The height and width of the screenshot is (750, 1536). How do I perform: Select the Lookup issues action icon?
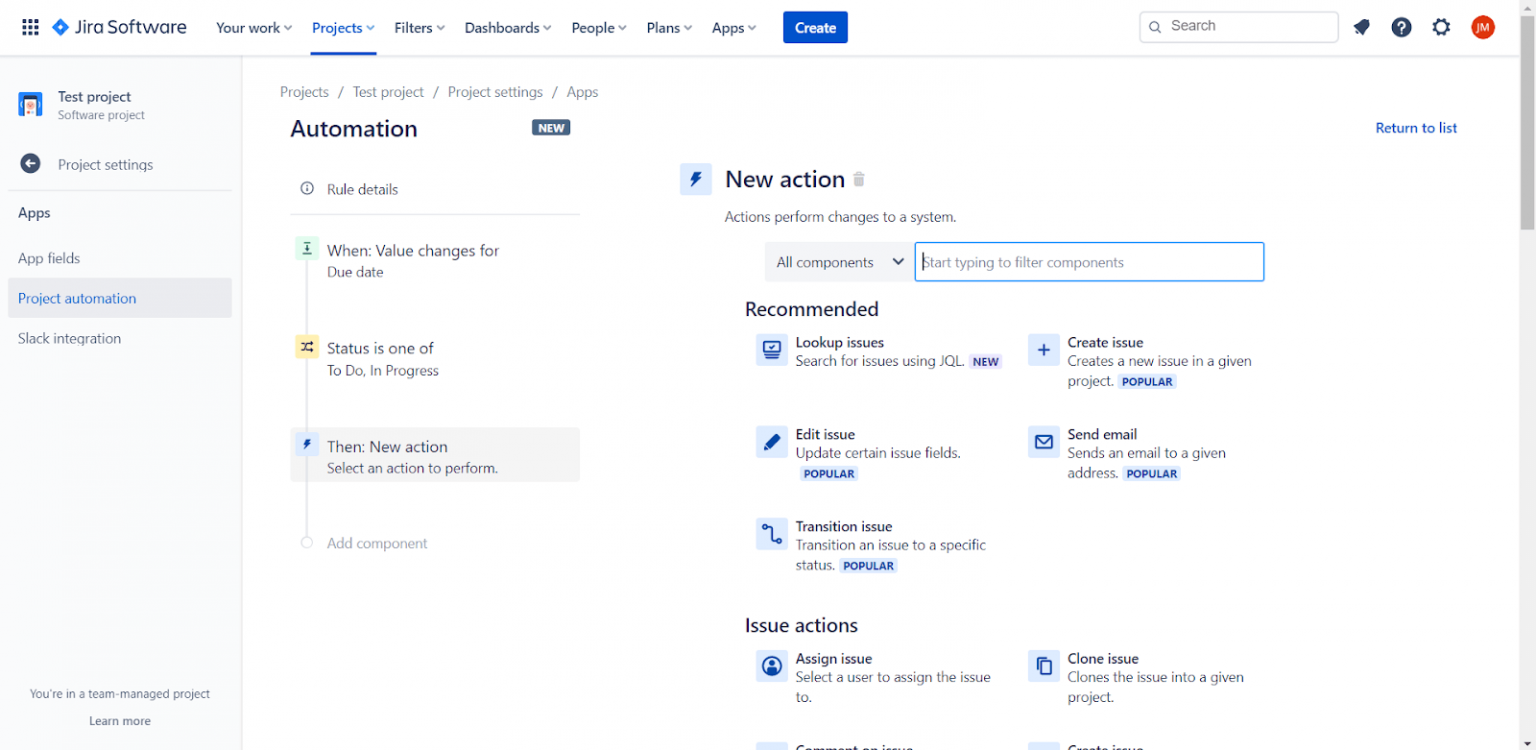tap(771, 350)
